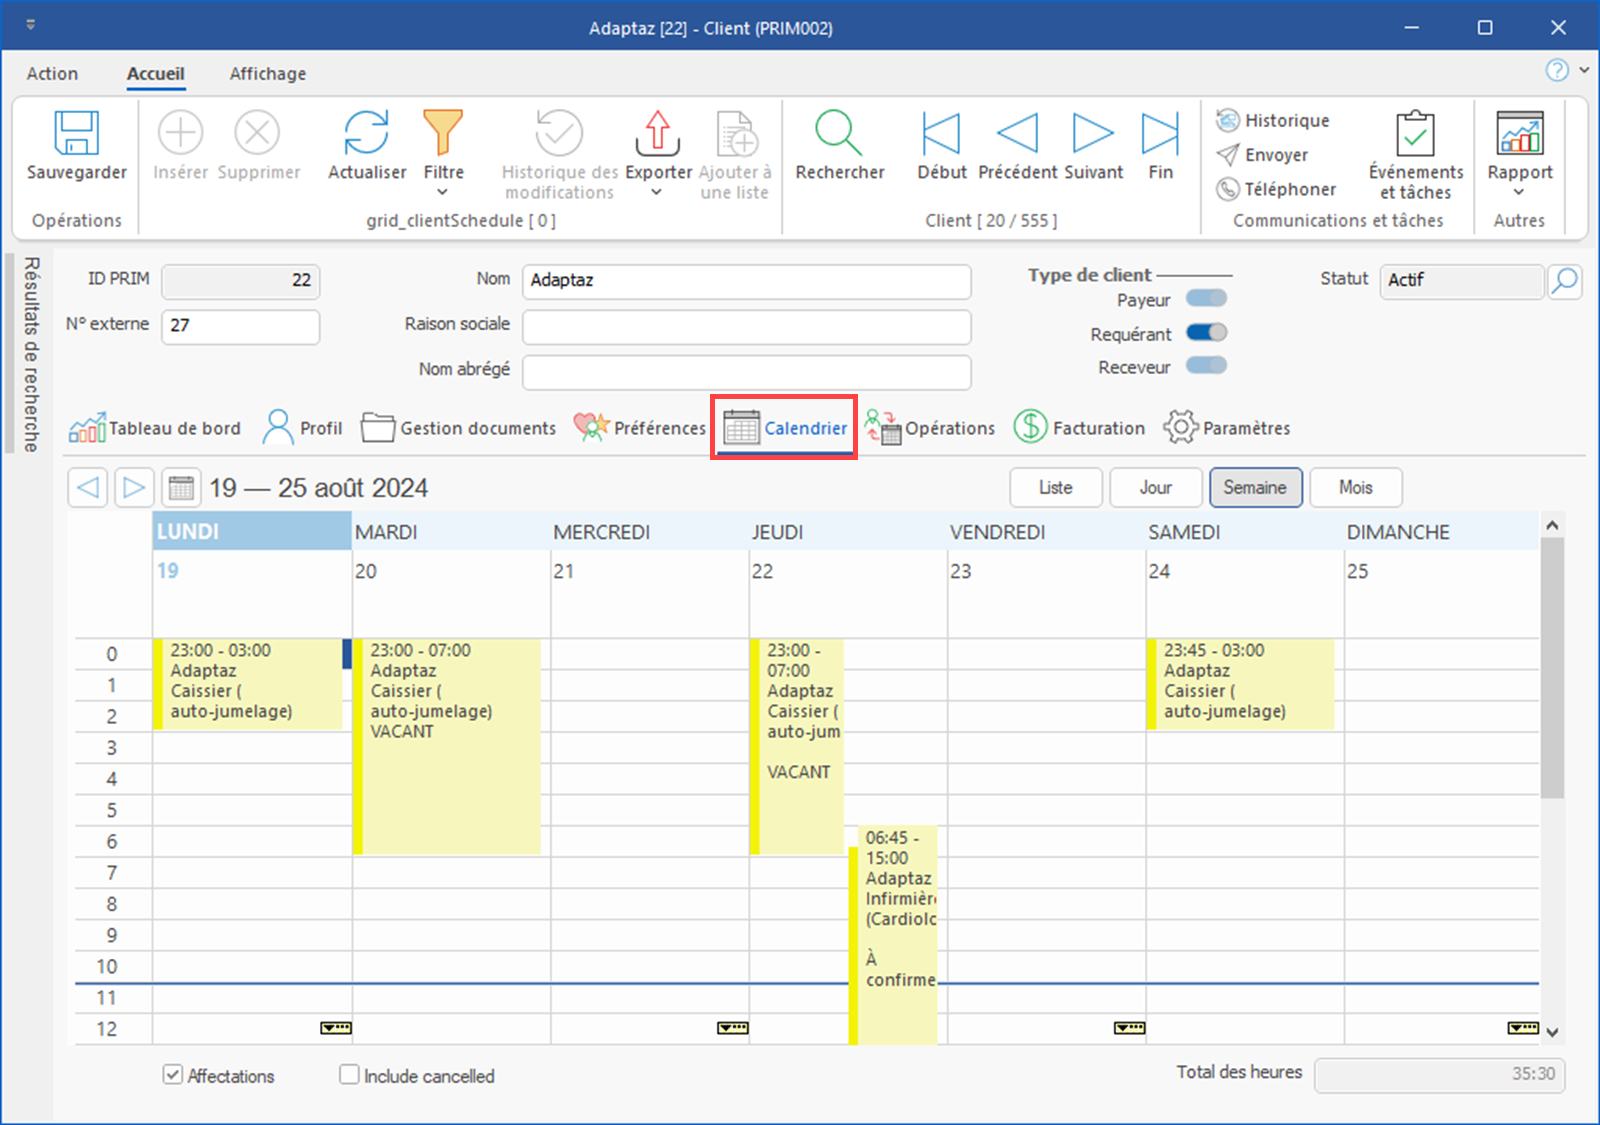1600x1125 pixels.
Task: Enable the Include cancelled checkbox
Action: pyautogui.click(x=349, y=1075)
